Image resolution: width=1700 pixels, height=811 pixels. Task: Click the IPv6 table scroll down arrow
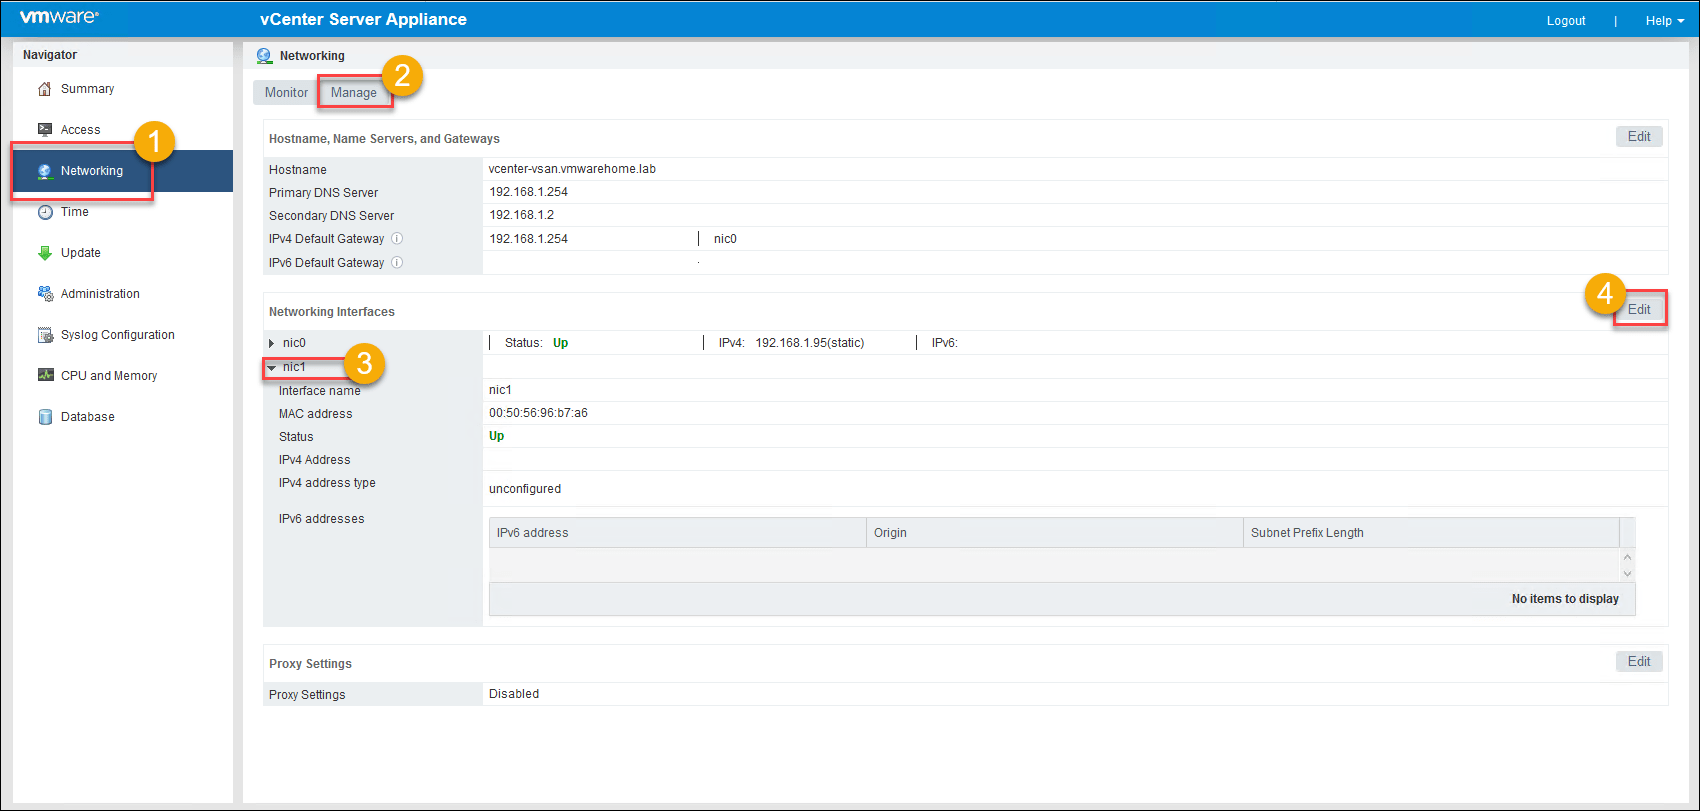coord(1627,573)
